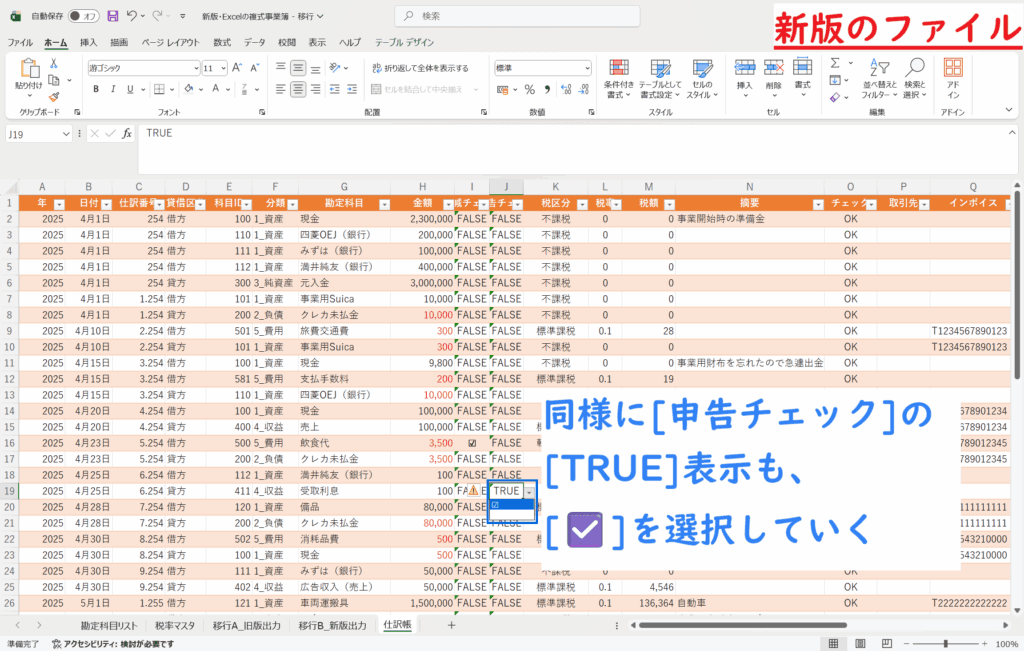The width and height of the screenshot is (1024, 651).
Task: Toggle the 自動保存 autosave switch
Action: (87, 16)
